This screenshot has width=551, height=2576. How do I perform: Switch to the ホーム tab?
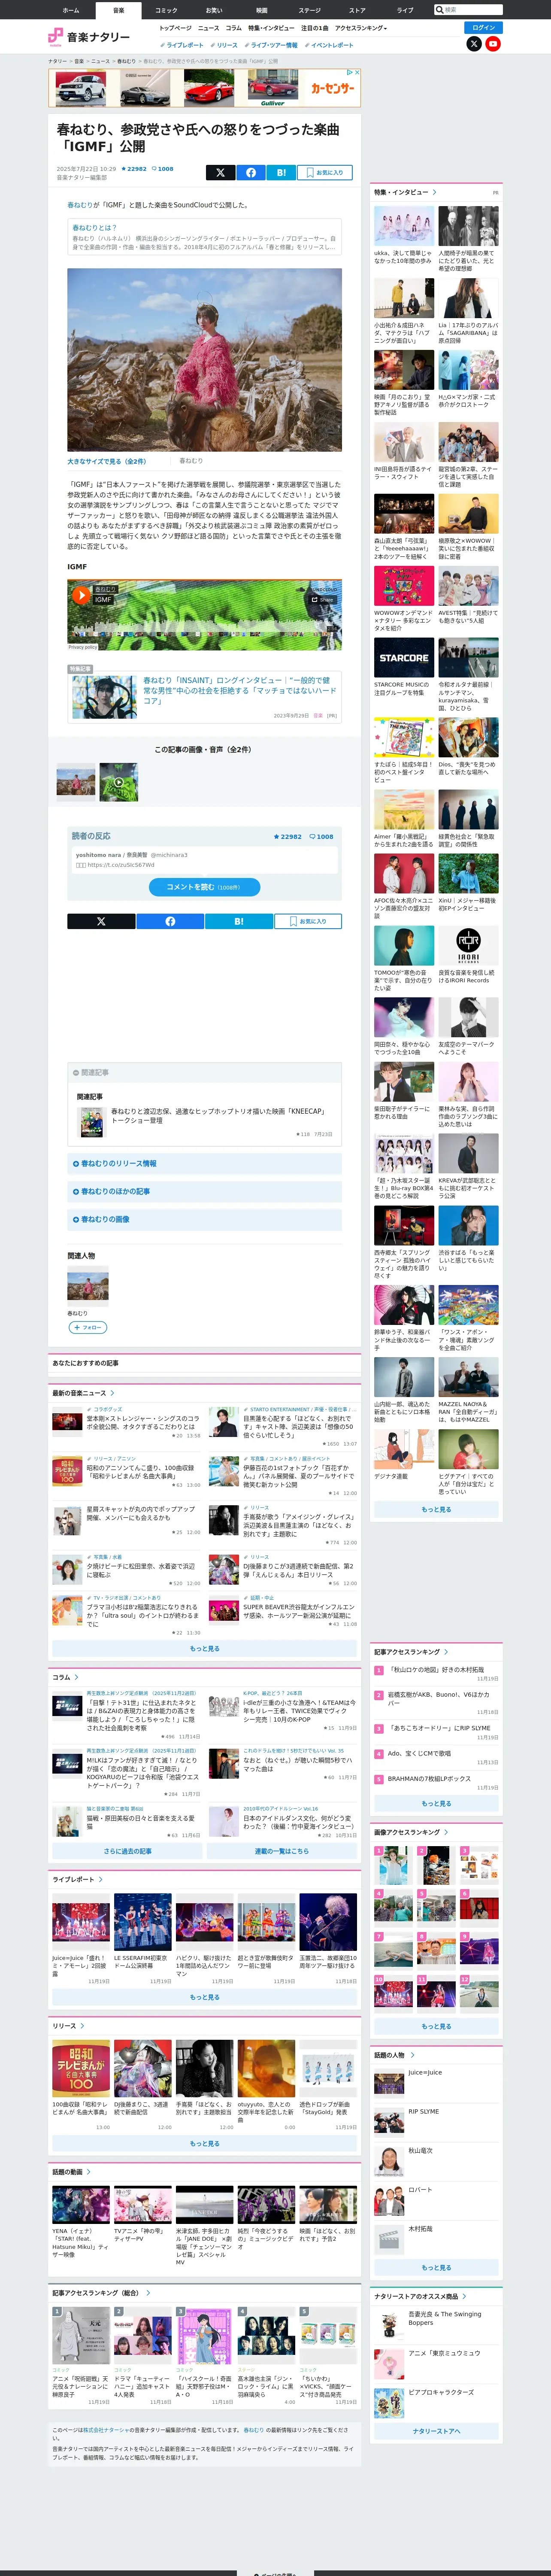coord(71,10)
